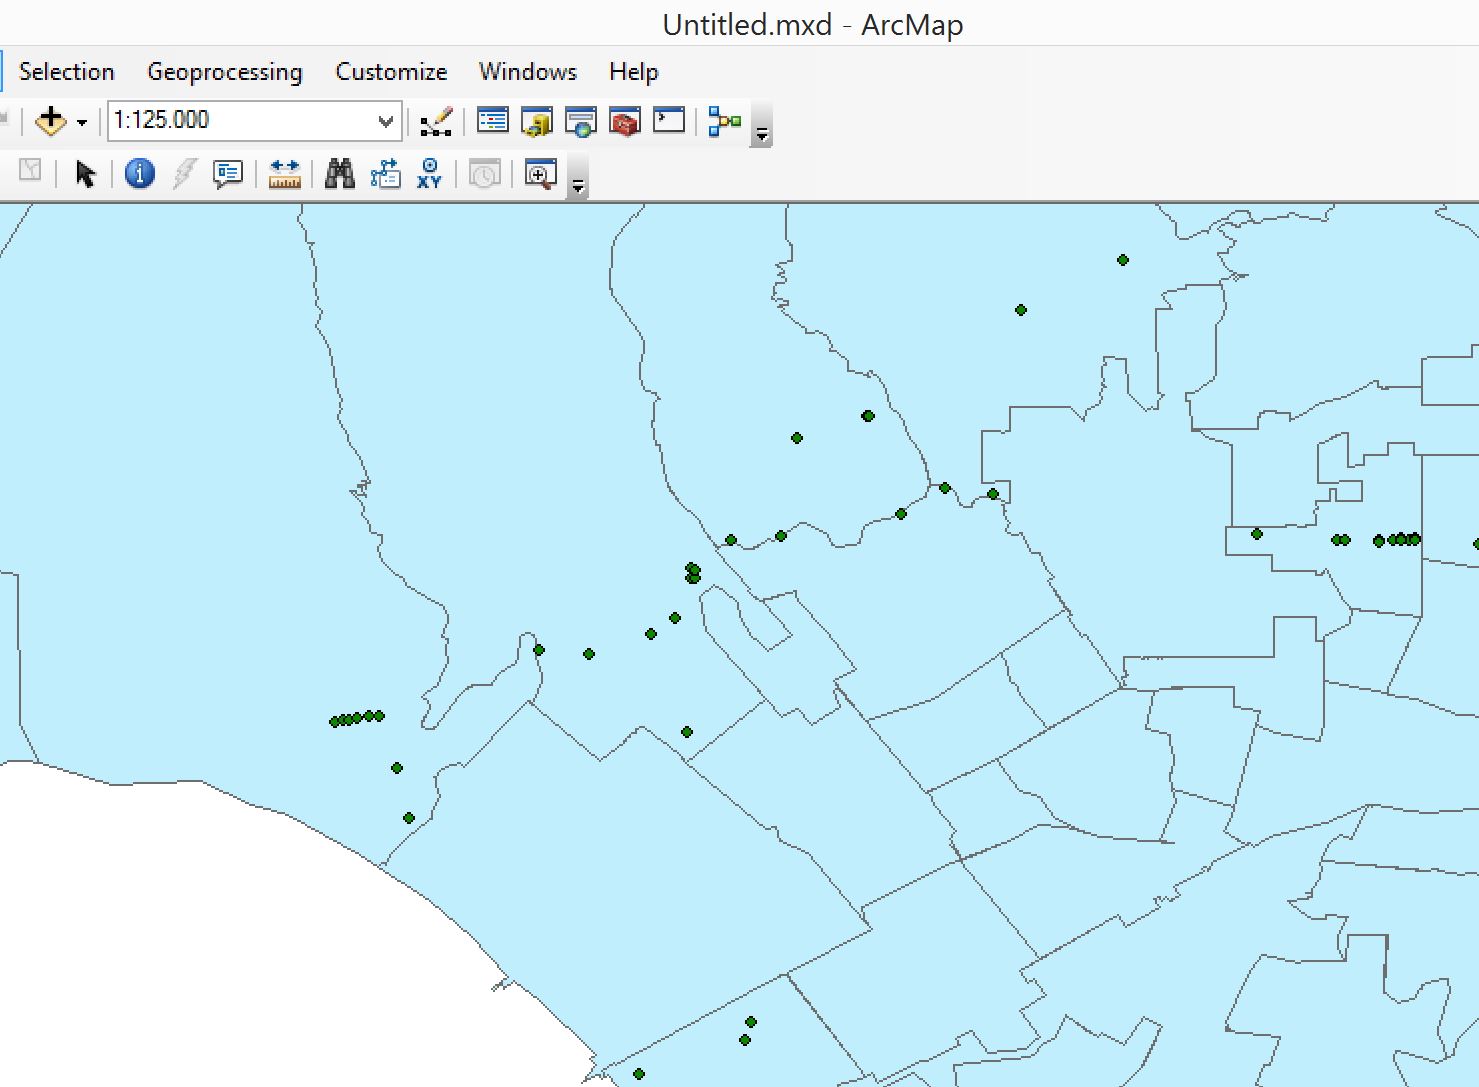Create a Viewer Window
This screenshot has height=1087, width=1479.
tap(540, 174)
